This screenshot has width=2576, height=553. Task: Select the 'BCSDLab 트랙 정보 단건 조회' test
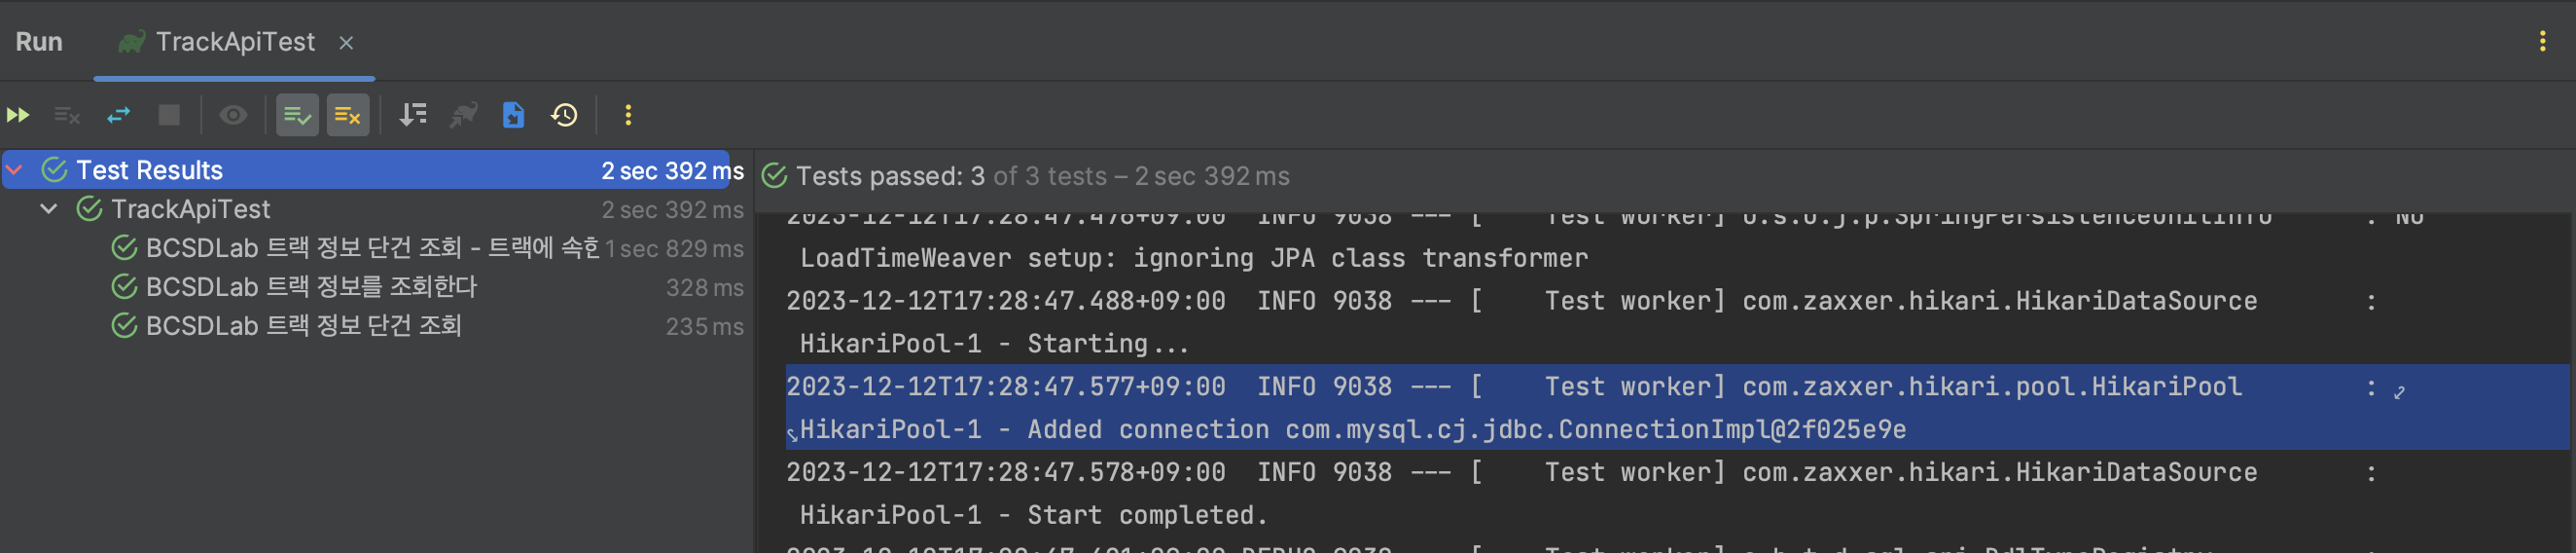[x=303, y=326]
